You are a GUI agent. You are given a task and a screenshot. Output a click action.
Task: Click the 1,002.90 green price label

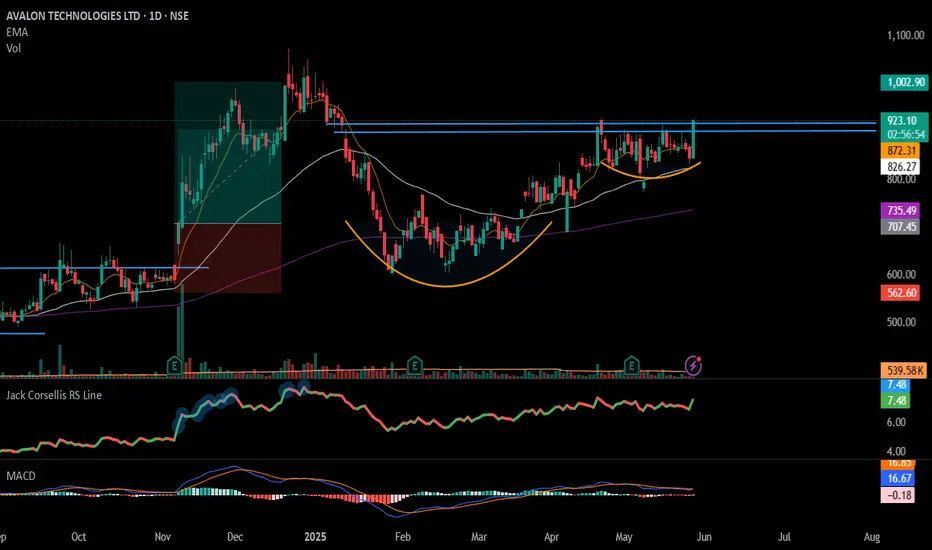point(904,82)
